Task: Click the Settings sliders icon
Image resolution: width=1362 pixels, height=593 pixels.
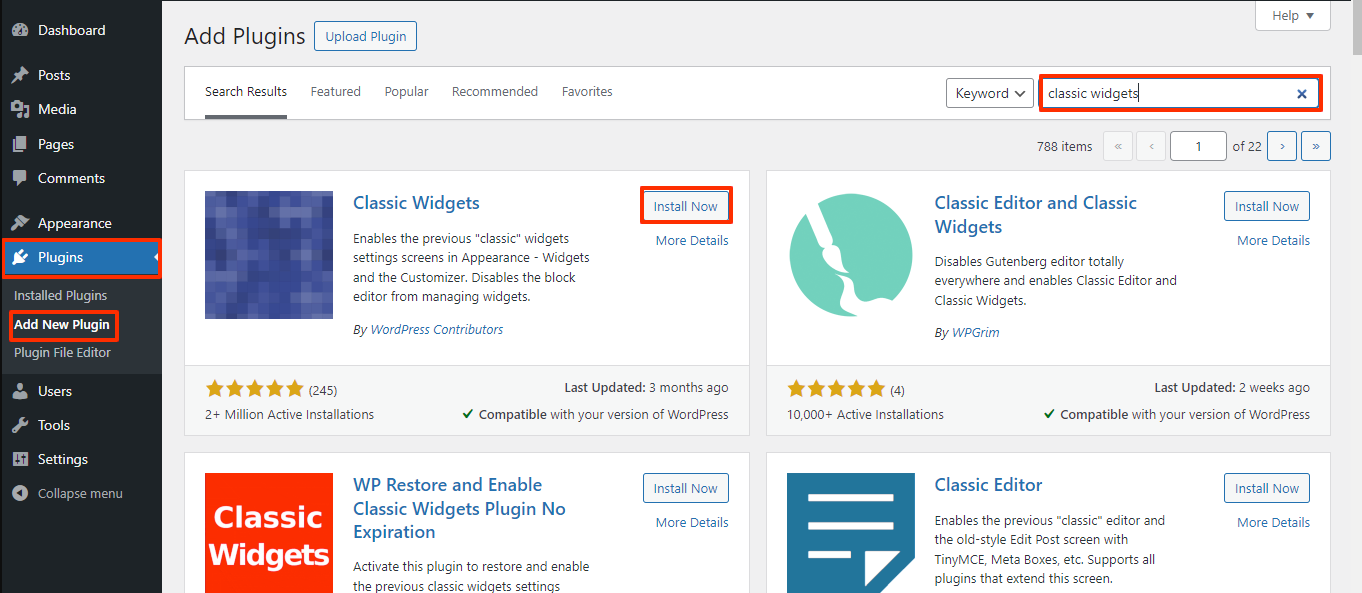Action: click(x=20, y=459)
